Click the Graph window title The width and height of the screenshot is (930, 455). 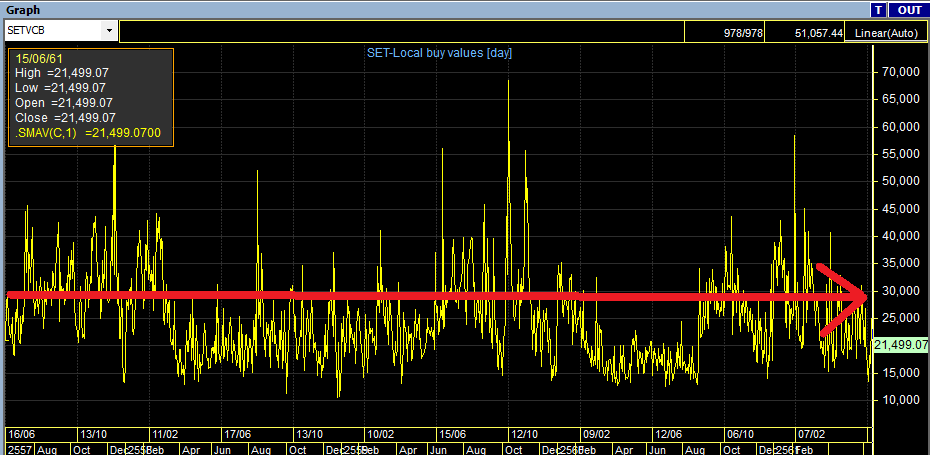pyautogui.click(x=23, y=10)
